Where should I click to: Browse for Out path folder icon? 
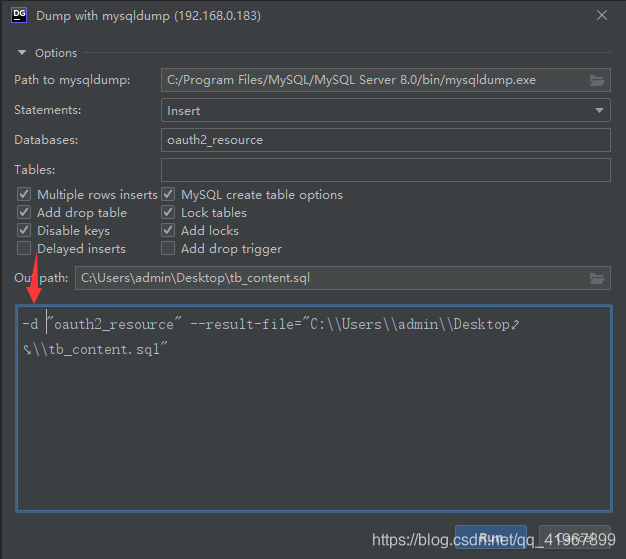[597, 278]
